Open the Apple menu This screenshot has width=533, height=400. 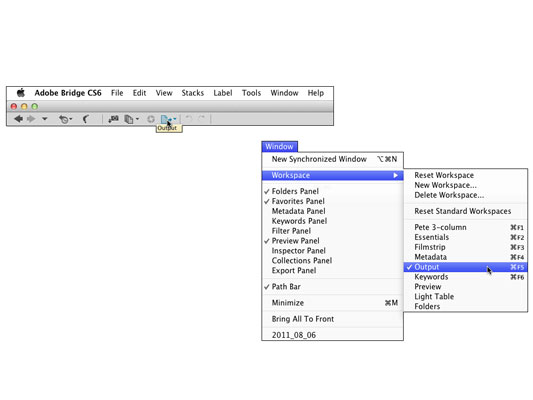click(x=21, y=93)
